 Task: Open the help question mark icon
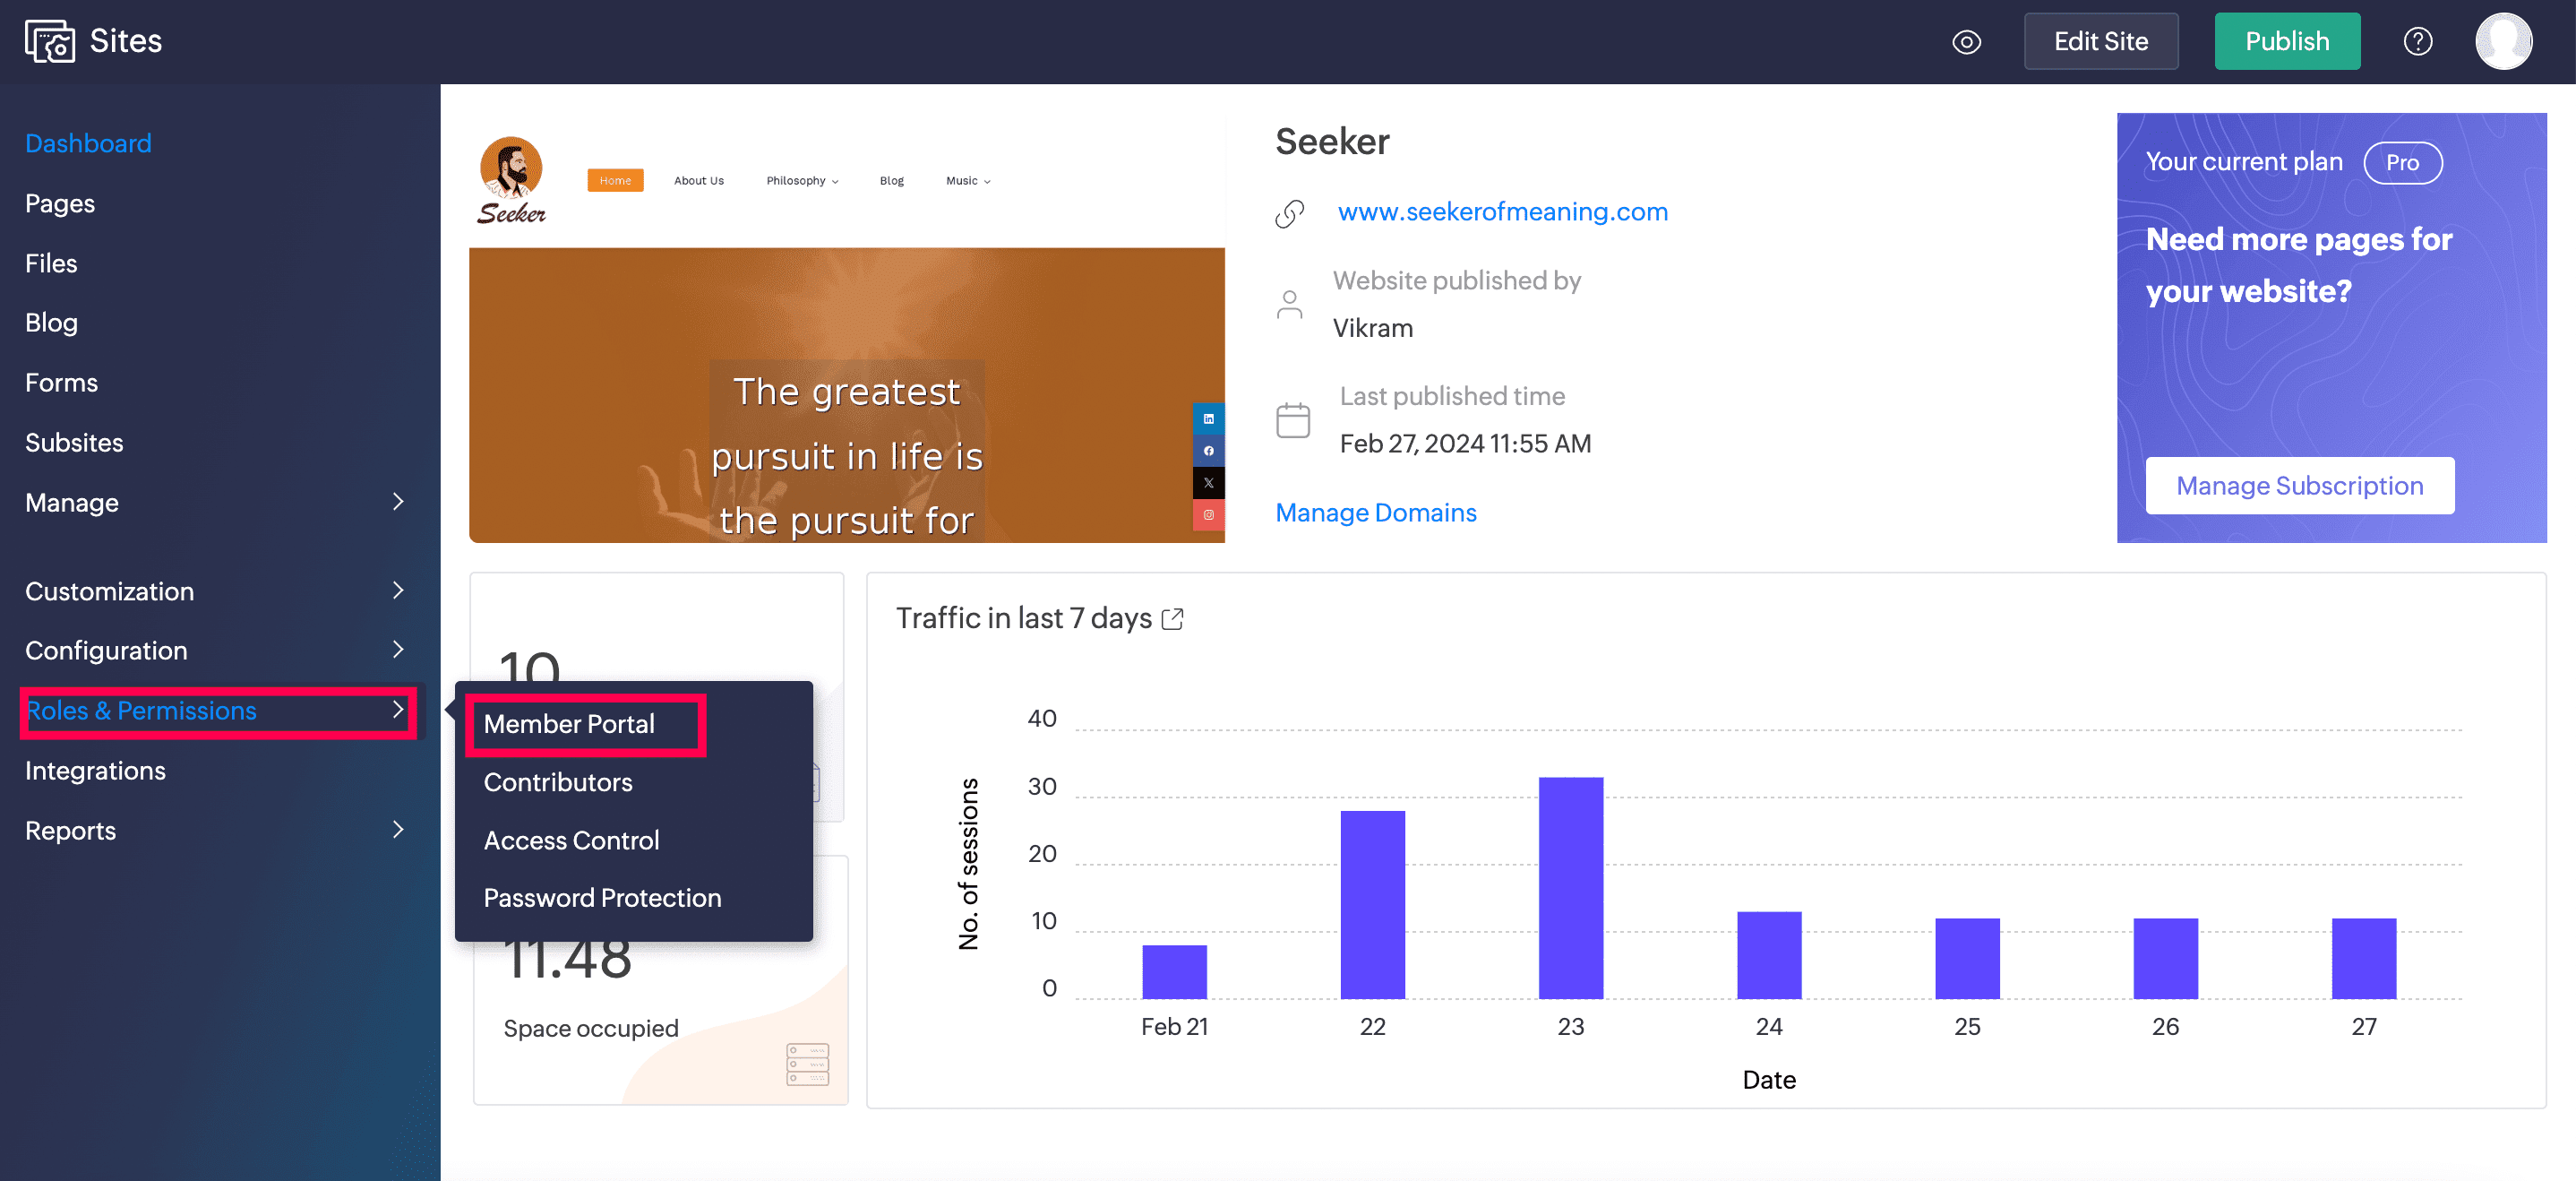click(2417, 42)
